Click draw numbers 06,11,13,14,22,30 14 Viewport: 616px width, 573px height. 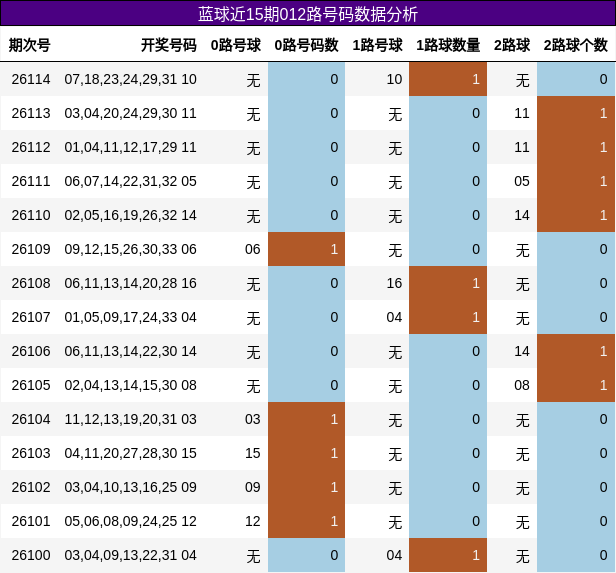pyautogui.click(x=130, y=351)
